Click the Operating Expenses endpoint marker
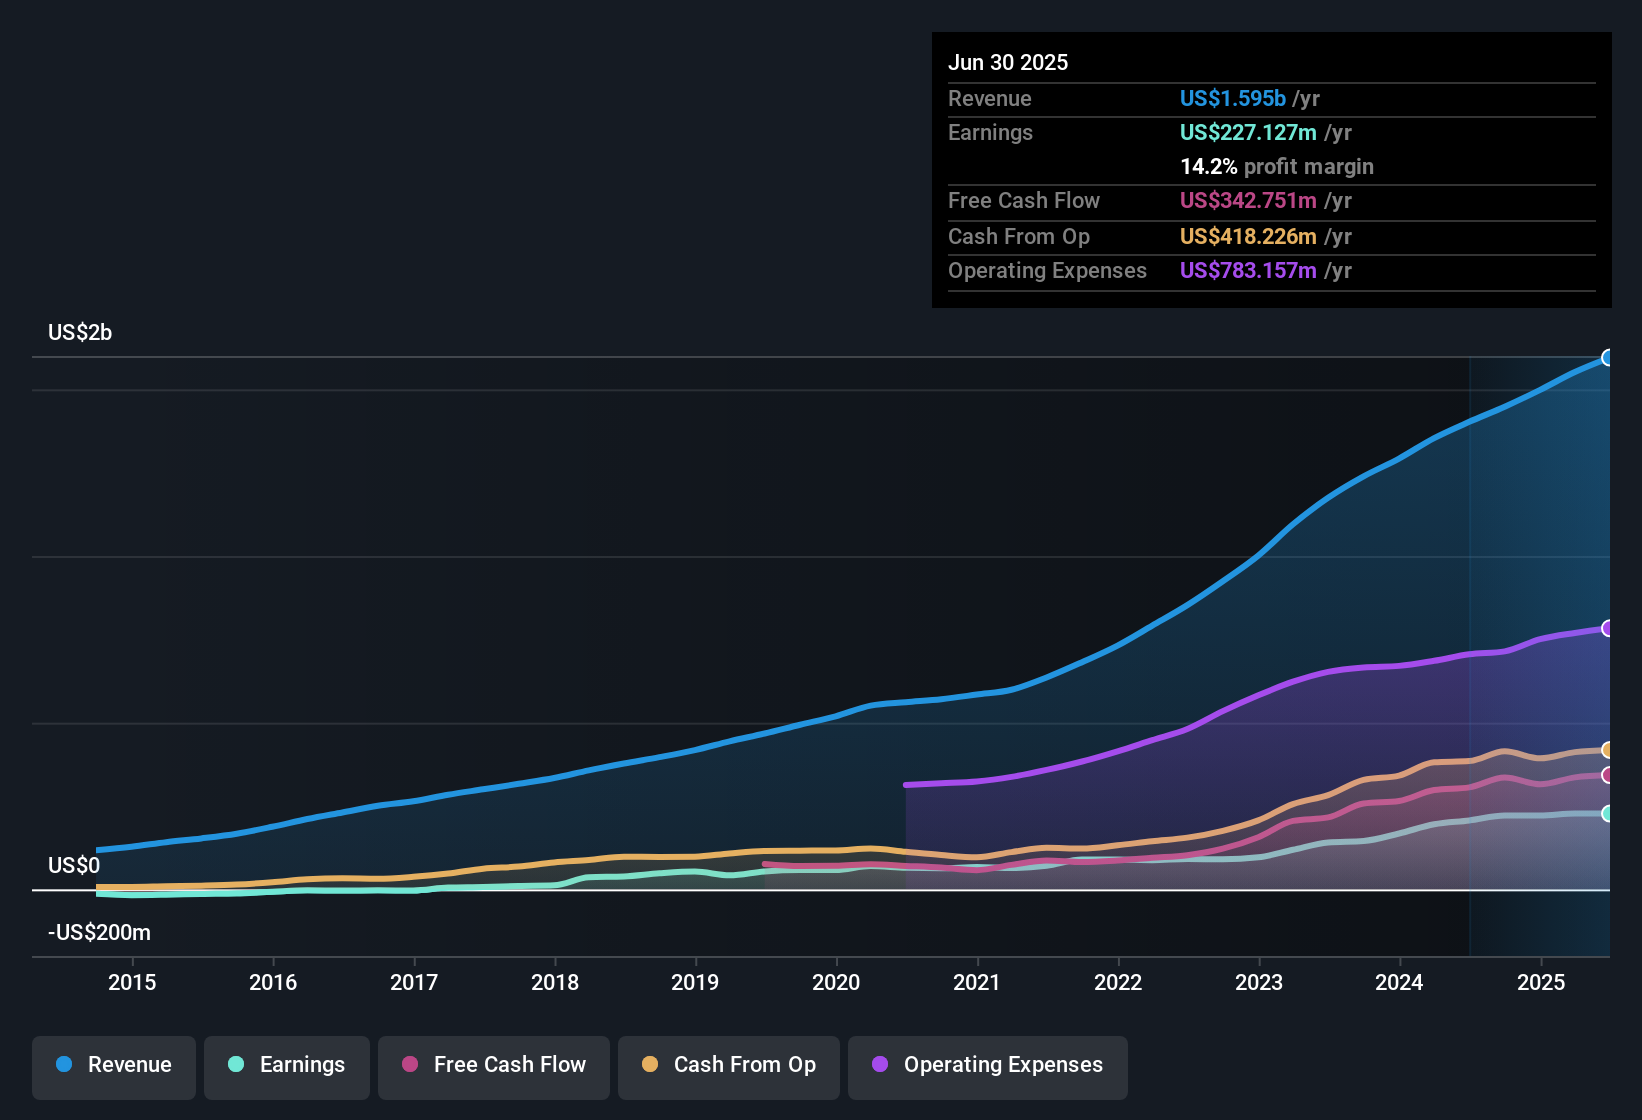This screenshot has width=1642, height=1120. point(1608,628)
